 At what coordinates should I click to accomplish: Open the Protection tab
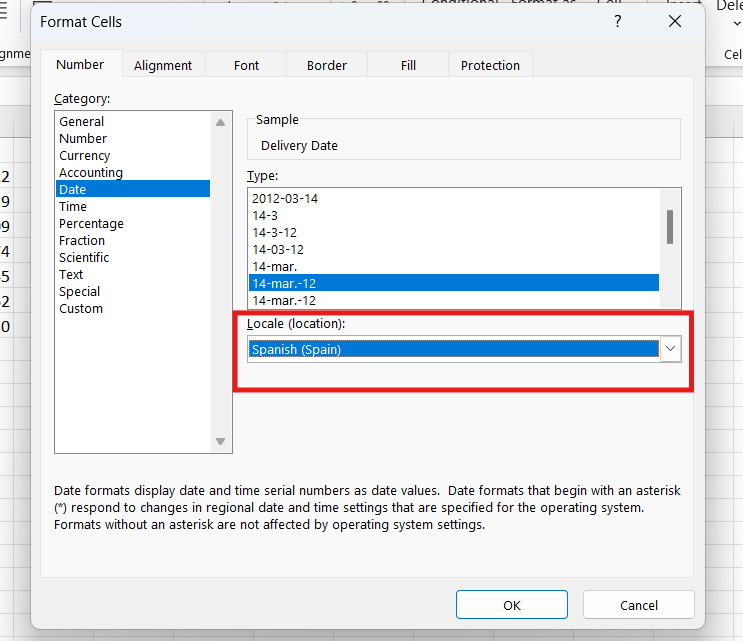490,65
